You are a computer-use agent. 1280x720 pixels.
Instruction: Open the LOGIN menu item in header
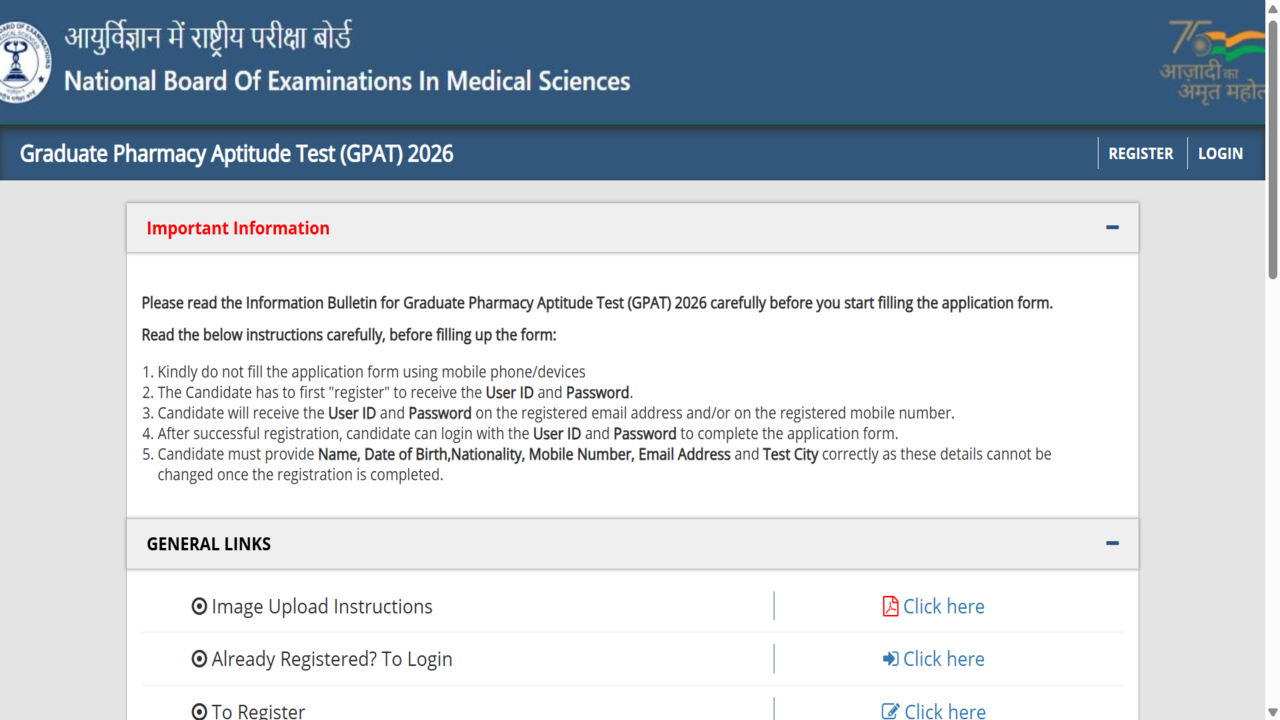[1220, 154]
